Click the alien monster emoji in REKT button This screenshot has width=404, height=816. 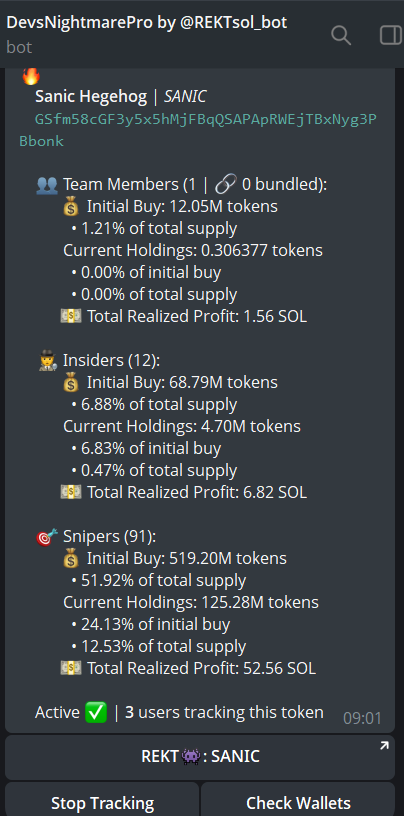pyautogui.click(x=191, y=756)
